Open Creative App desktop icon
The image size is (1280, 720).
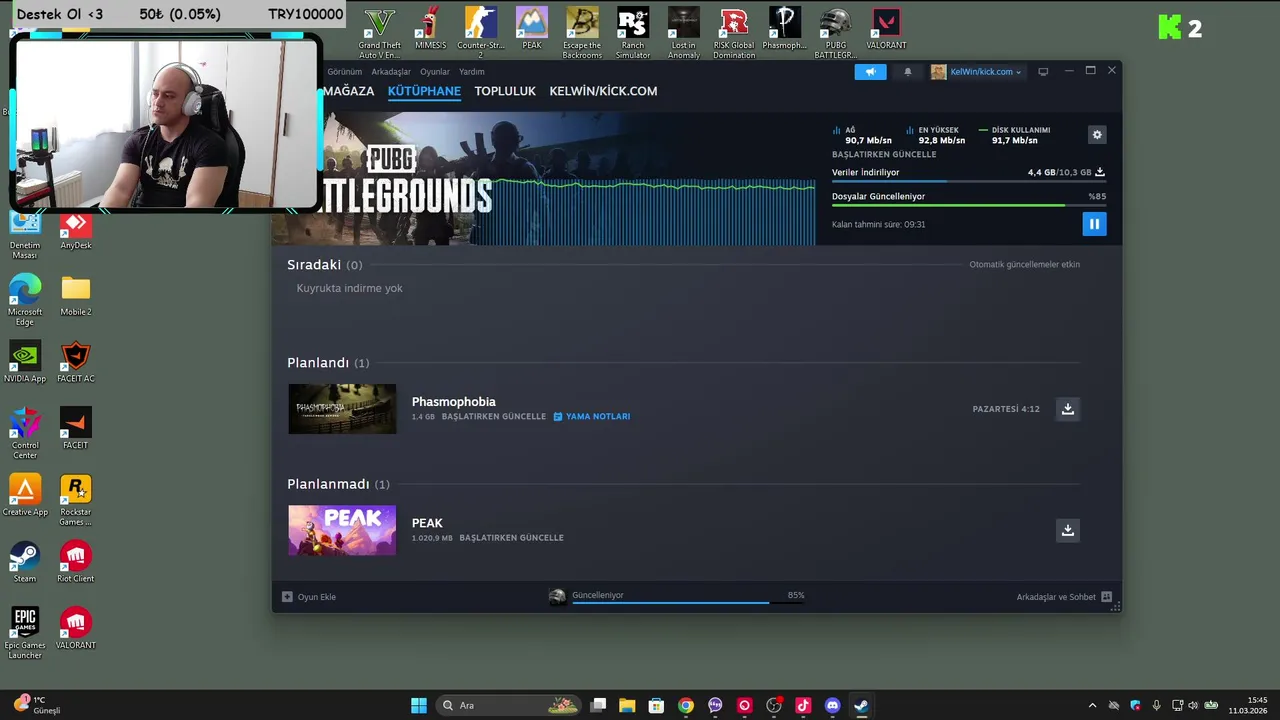click(25, 495)
